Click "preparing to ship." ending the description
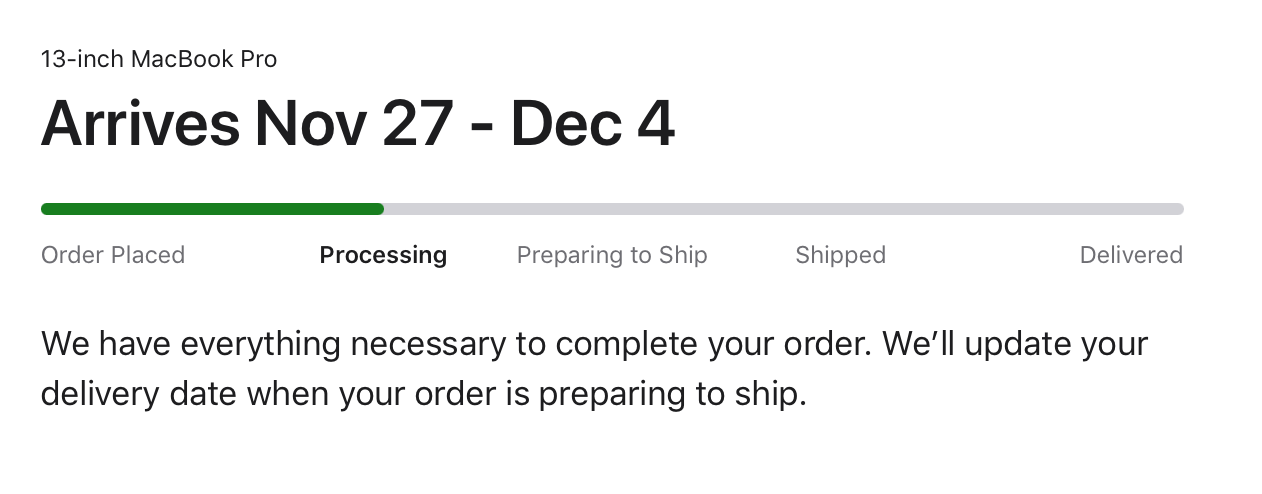Viewport: 1262px width, 494px height. (x=672, y=394)
